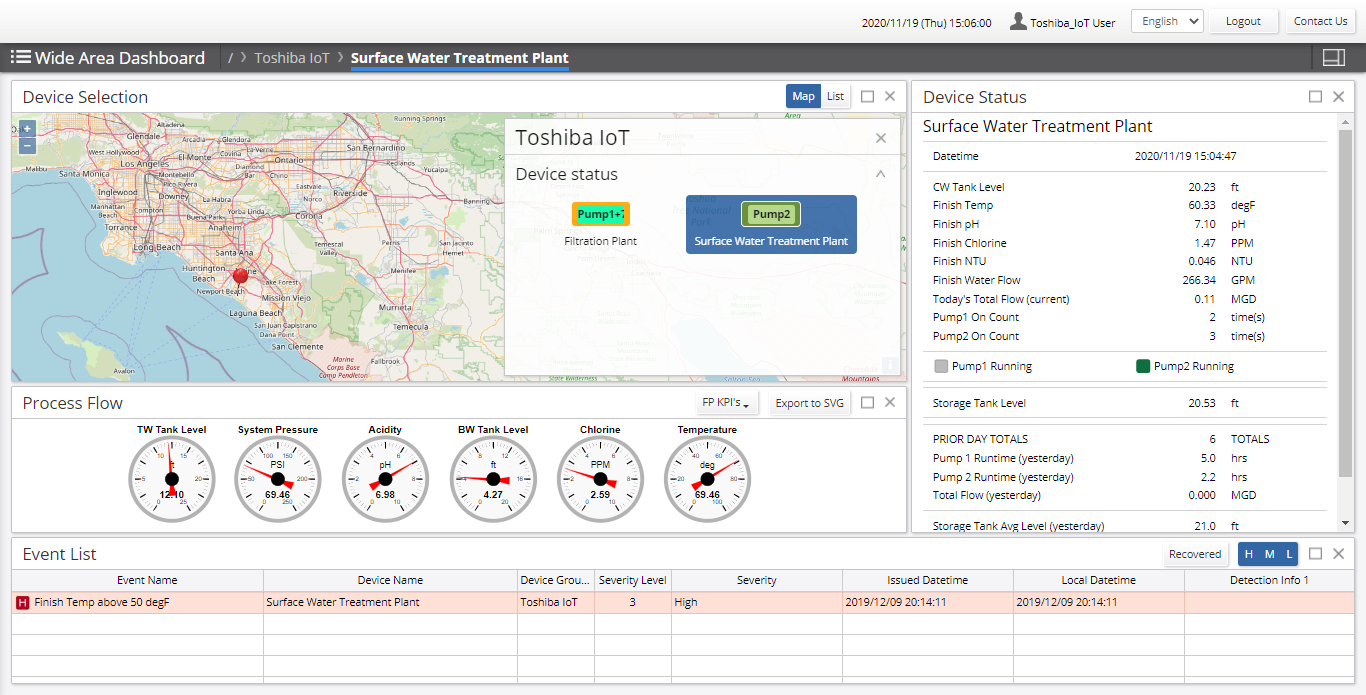Switch Device Selection to Map view

[803, 96]
